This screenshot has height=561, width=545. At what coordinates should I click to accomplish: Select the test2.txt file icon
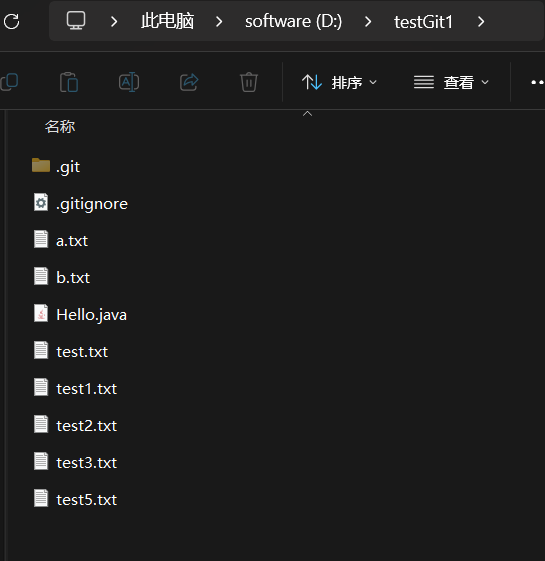click(41, 424)
